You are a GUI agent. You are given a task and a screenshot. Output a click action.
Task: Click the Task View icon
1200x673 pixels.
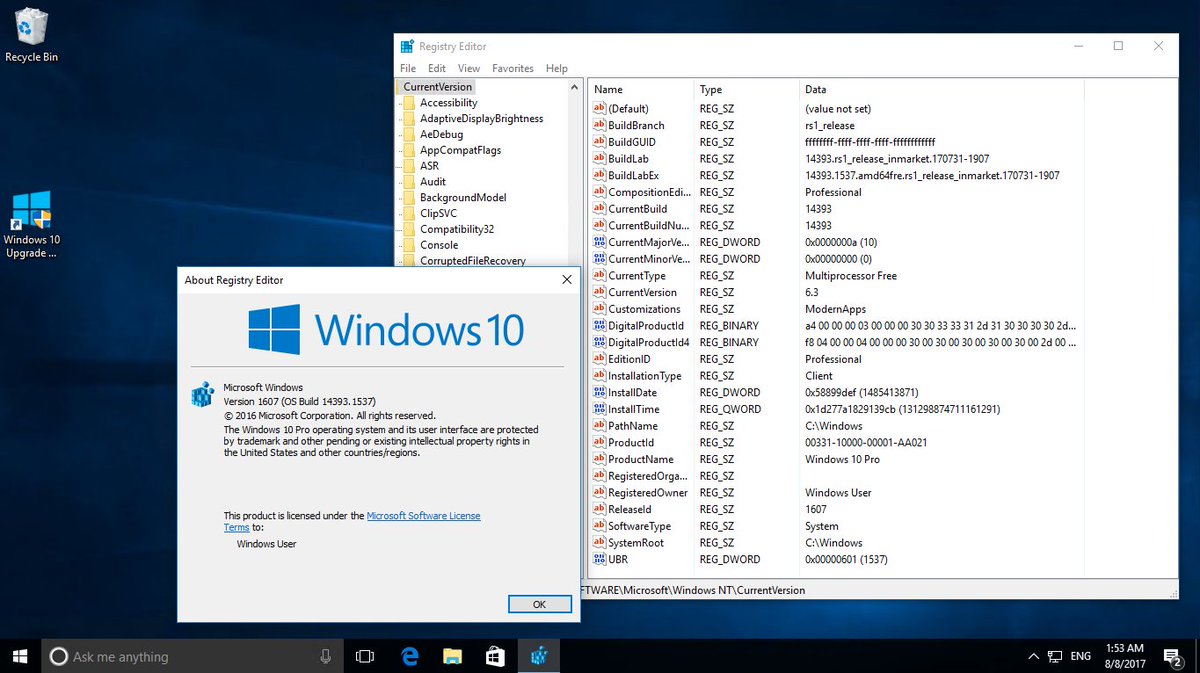364,655
